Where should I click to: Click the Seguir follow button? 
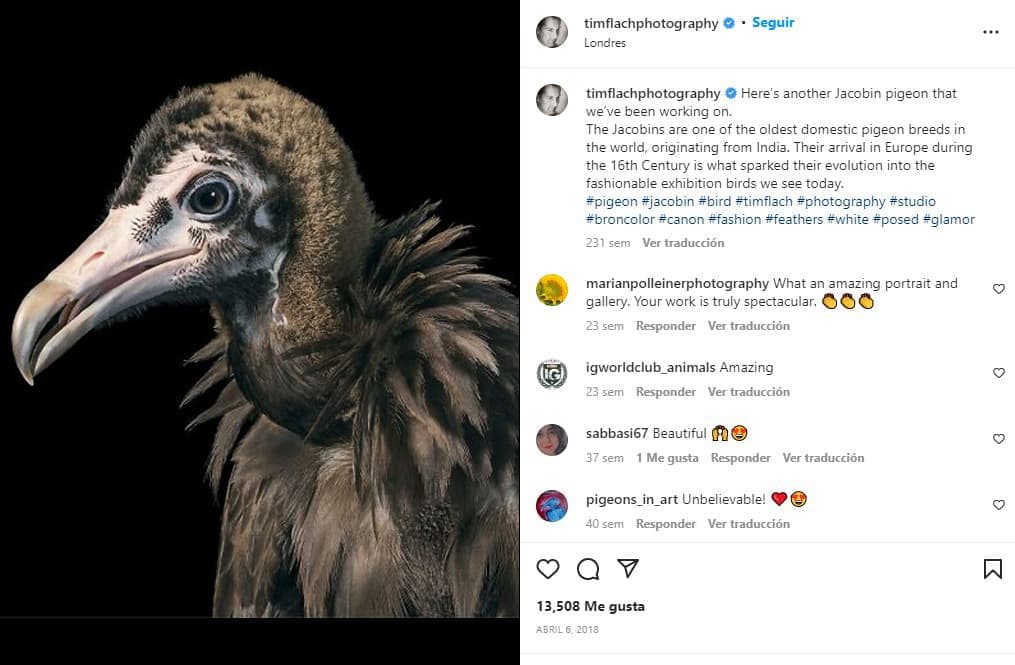(x=773, y=22)
